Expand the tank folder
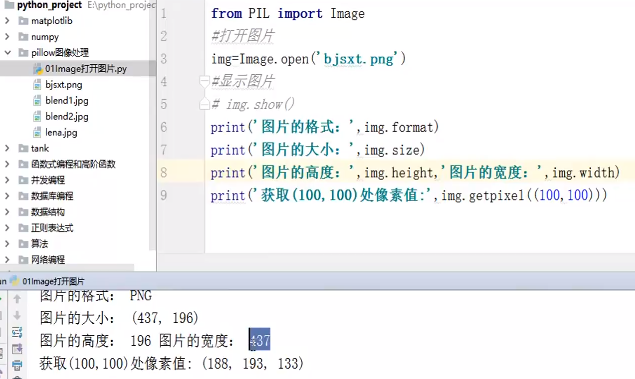Viewport: 635px width, 379px height. click(7, 148)
